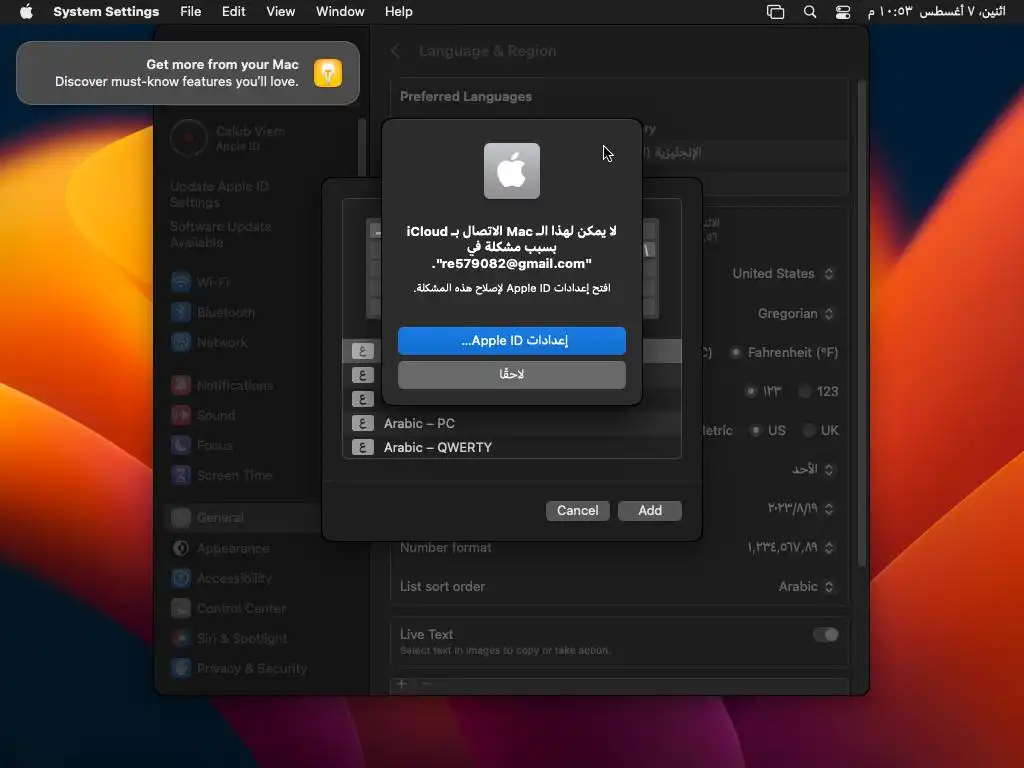Open the Calendar dropdown showing Gregorian

coord(795,313)
